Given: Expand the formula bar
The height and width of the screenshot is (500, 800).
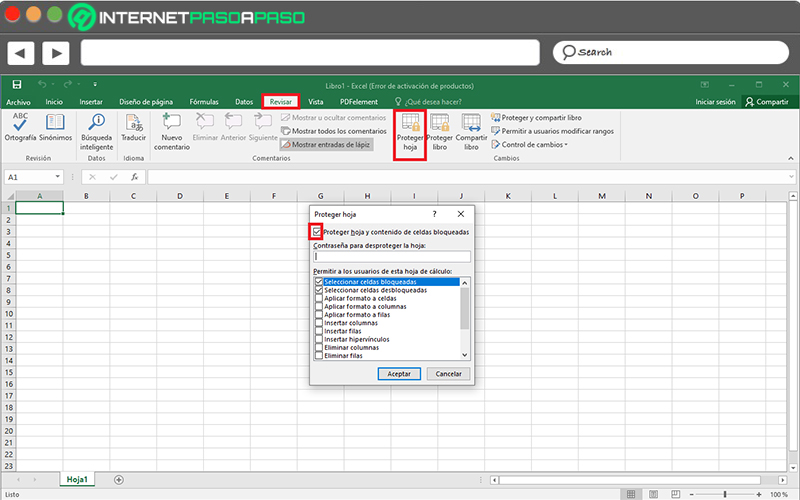Looking at the screenshot, I should tap(791, 177).
